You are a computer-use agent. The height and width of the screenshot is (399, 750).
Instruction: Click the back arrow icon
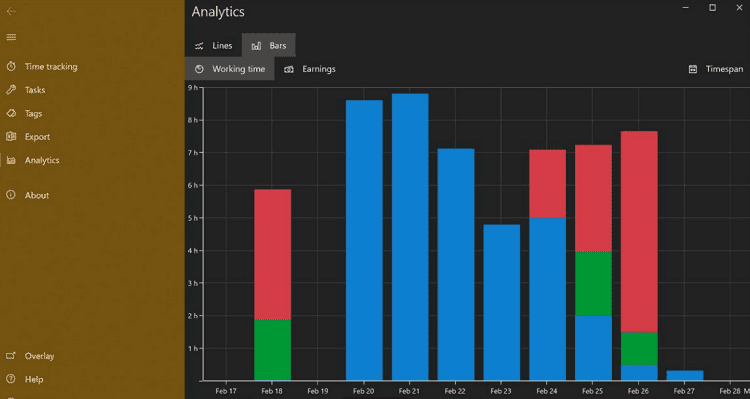(11, 11)
